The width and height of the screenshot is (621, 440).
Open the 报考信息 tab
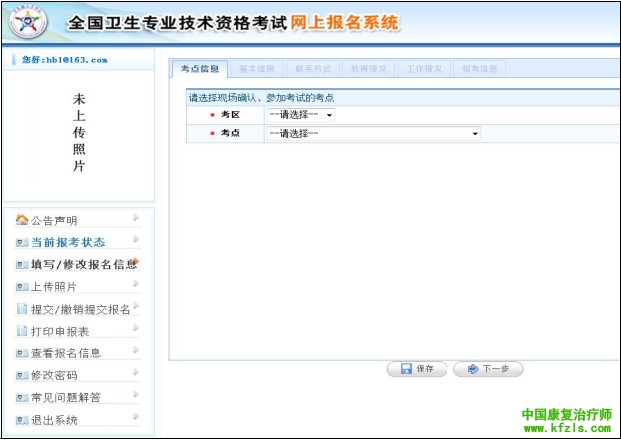coord(479,69)
